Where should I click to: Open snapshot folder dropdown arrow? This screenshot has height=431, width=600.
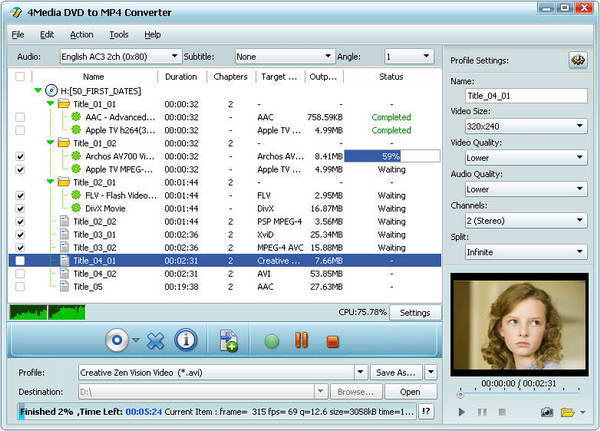pyautogui.click(x=583, y=412)
